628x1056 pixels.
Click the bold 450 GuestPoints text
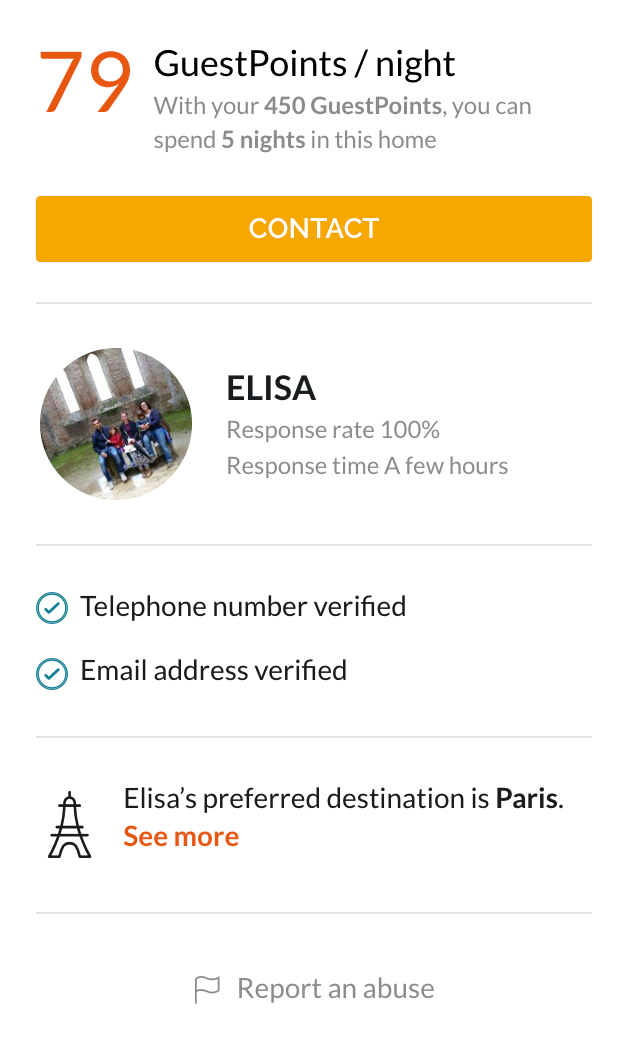tap(352, 106)
